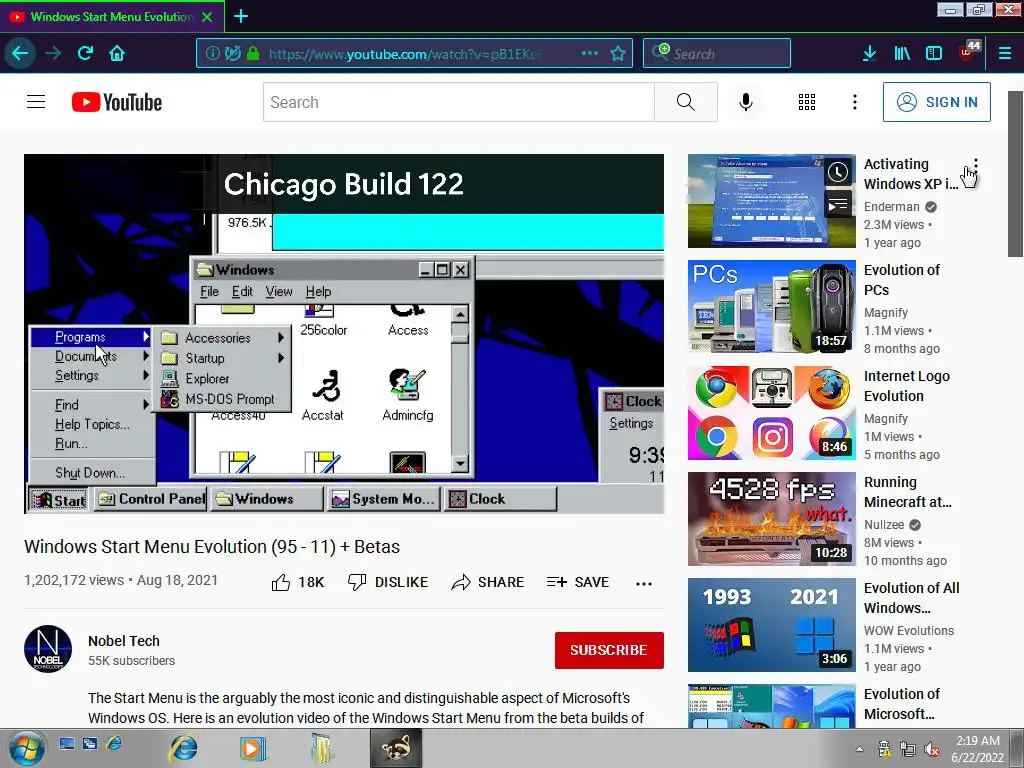Bookmark this page with the star icon
1024x768 pixels.
click(x=618, y=54)
